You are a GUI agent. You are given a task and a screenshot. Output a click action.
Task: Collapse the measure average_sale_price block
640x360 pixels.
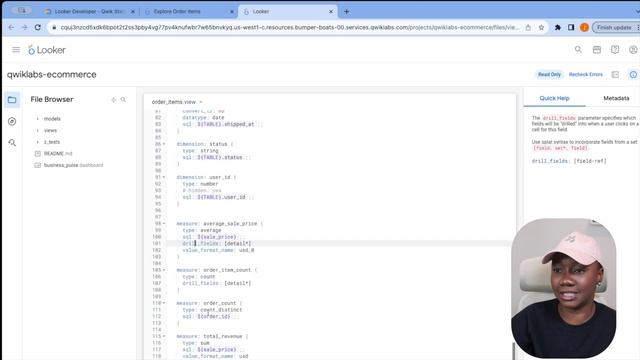[x=164, y=224]
